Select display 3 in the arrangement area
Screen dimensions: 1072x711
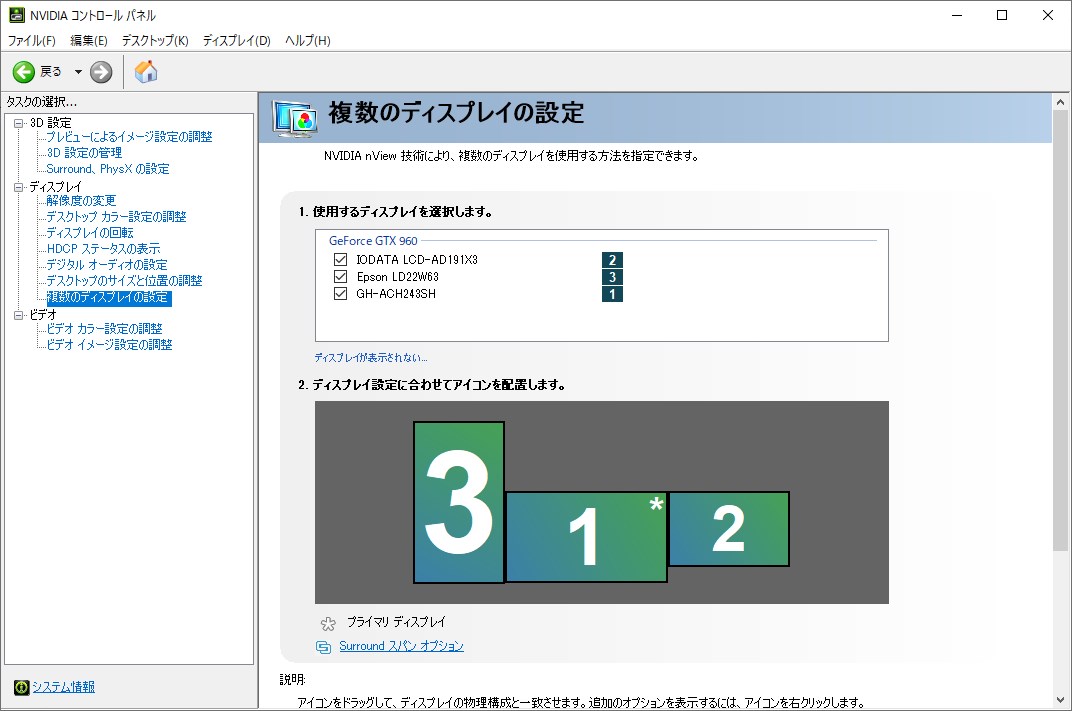[459, 502]
